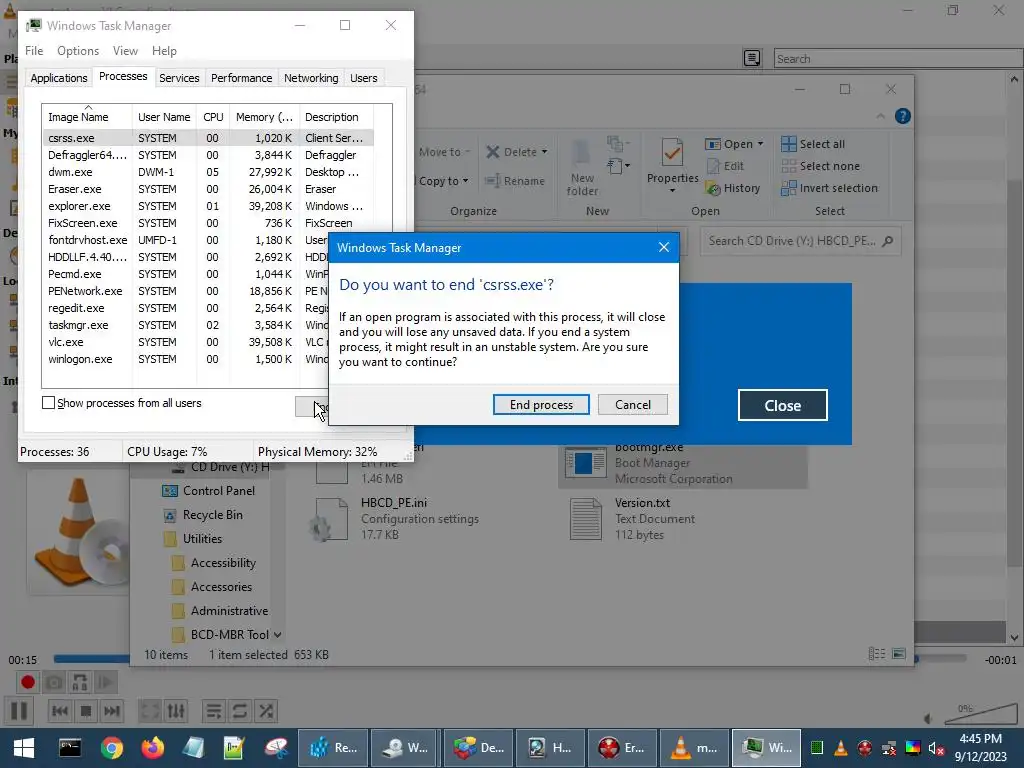1024x768 pixels.
Task: Expand the BCD-MBR Tool chevron
Action: 278,635
